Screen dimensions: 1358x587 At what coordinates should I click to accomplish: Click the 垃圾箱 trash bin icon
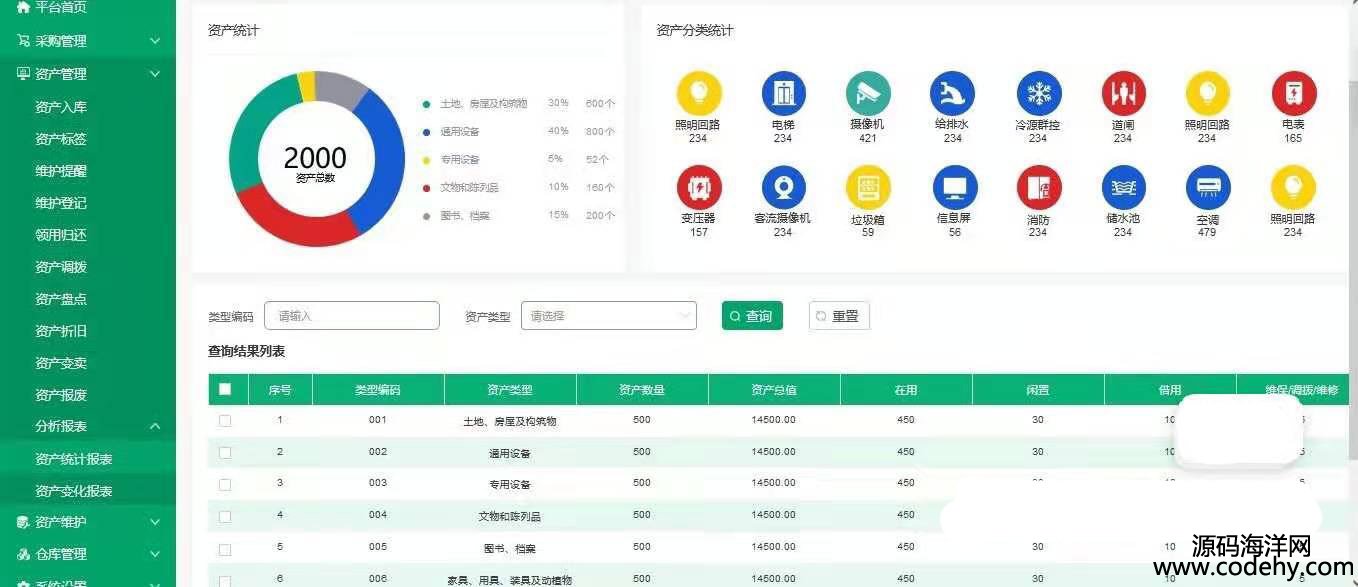click(868, 188)
